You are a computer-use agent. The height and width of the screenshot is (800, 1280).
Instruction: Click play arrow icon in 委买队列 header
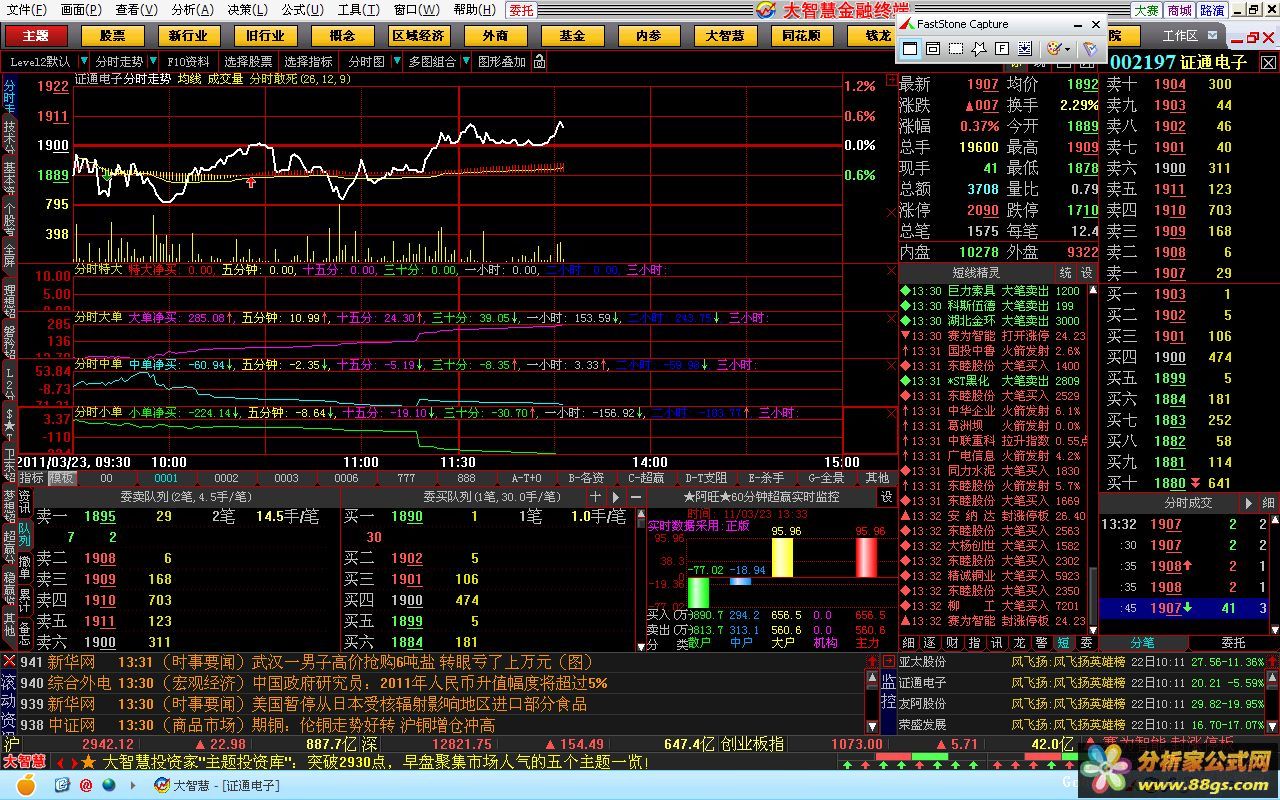click(x=616, y=496)
